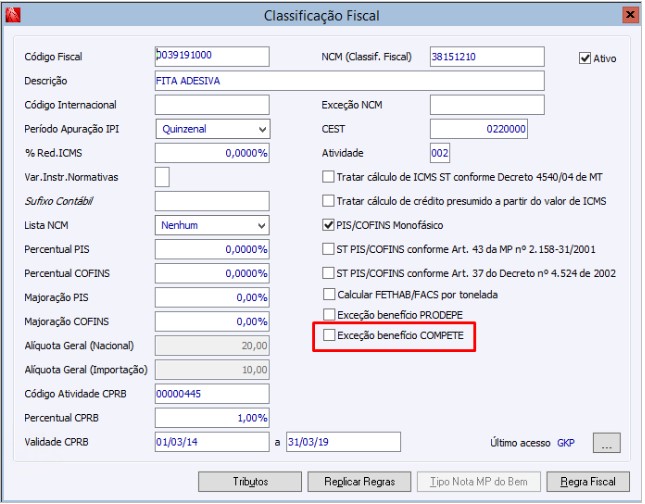Open the Tributos button
645x504 pixels.
(x=250, y=482)
